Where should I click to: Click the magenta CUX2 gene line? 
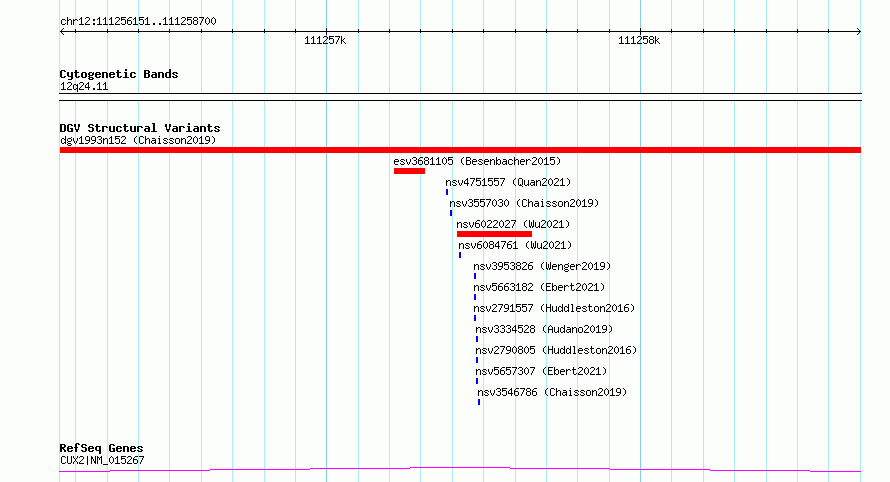(460, 469)
